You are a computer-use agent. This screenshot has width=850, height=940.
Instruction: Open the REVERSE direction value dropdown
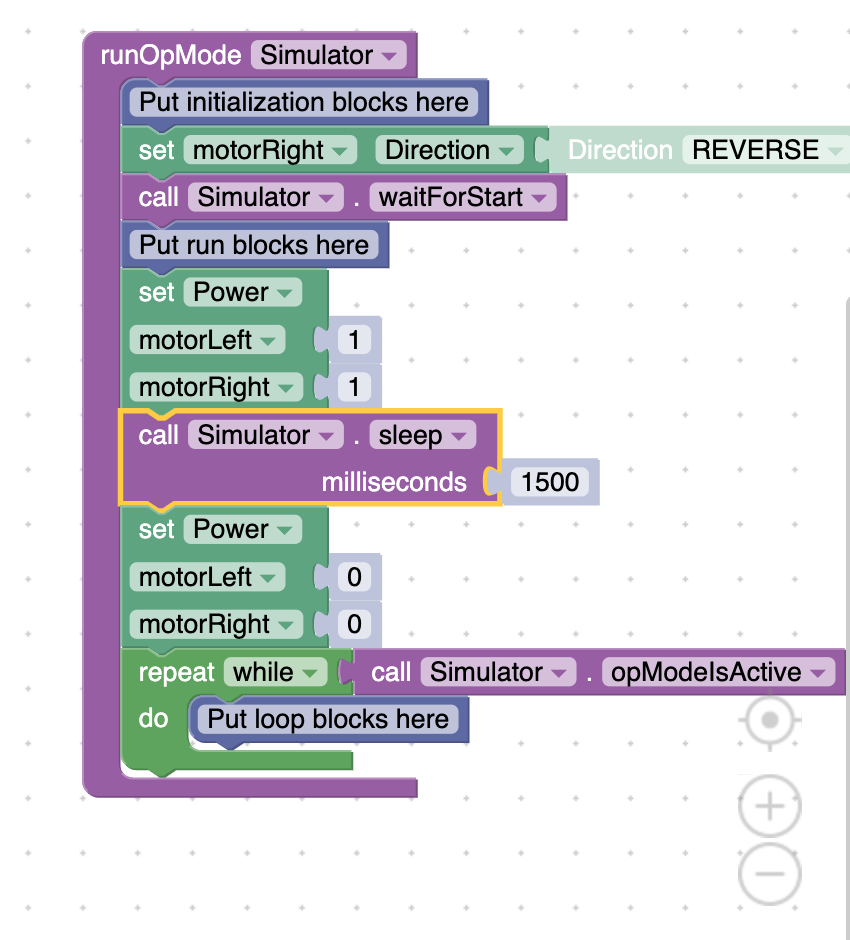[764, 150]
